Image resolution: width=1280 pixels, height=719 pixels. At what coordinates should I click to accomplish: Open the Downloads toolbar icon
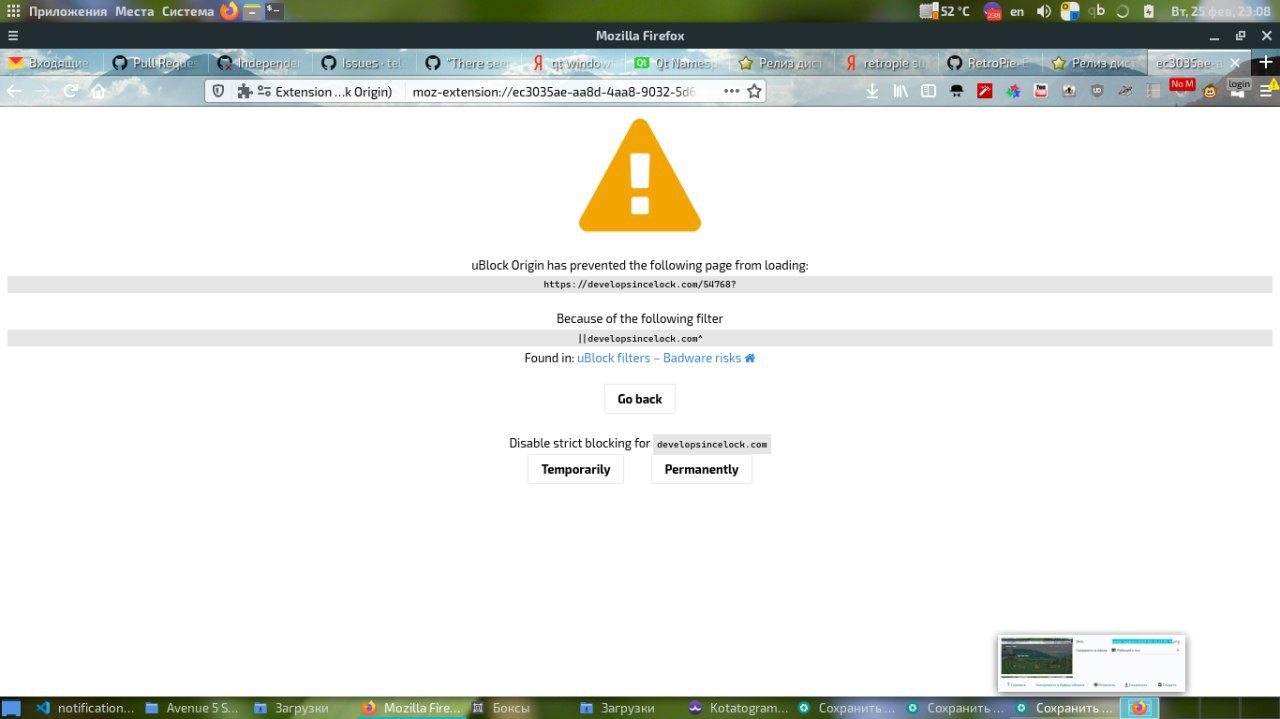pos(872,91)
